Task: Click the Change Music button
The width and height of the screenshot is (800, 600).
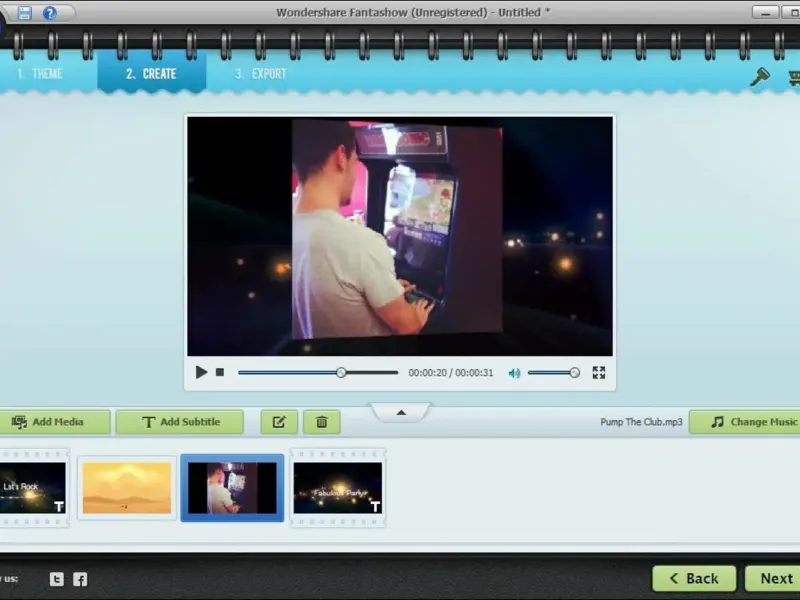Action: coord(746,422)
